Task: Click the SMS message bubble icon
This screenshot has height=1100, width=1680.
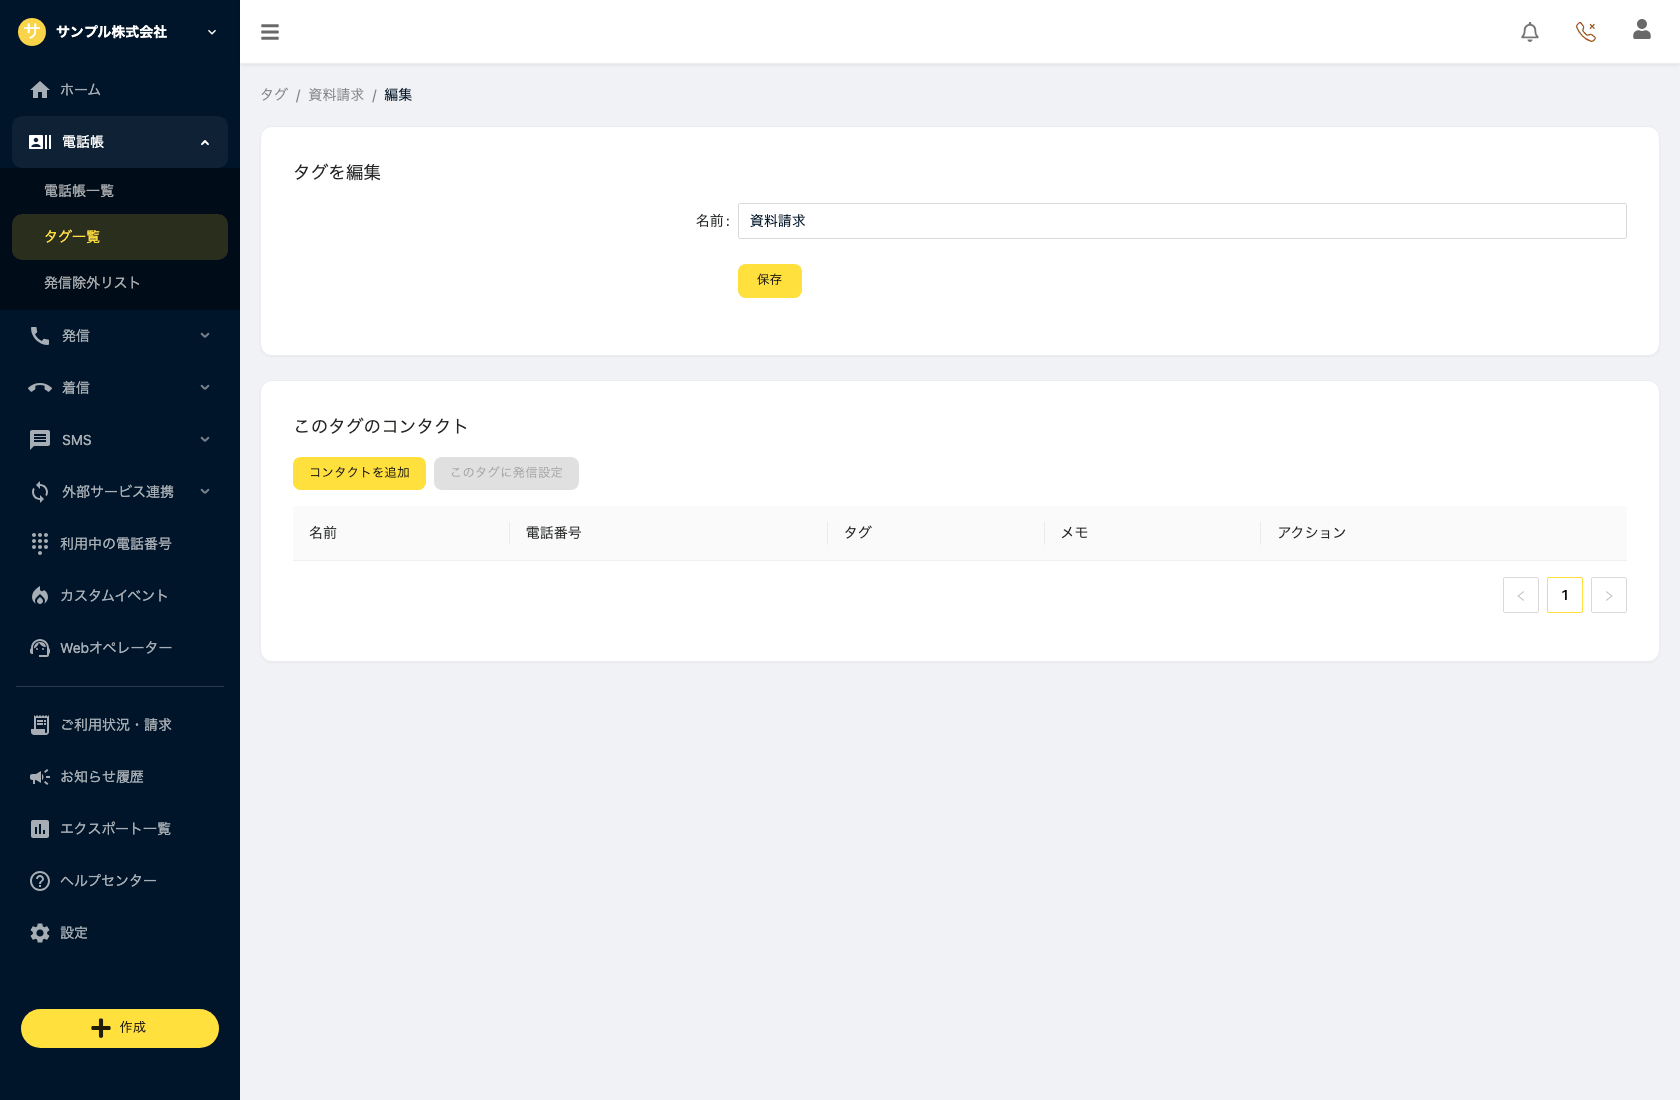Action: pyautogui.click(x=40, y=440)
